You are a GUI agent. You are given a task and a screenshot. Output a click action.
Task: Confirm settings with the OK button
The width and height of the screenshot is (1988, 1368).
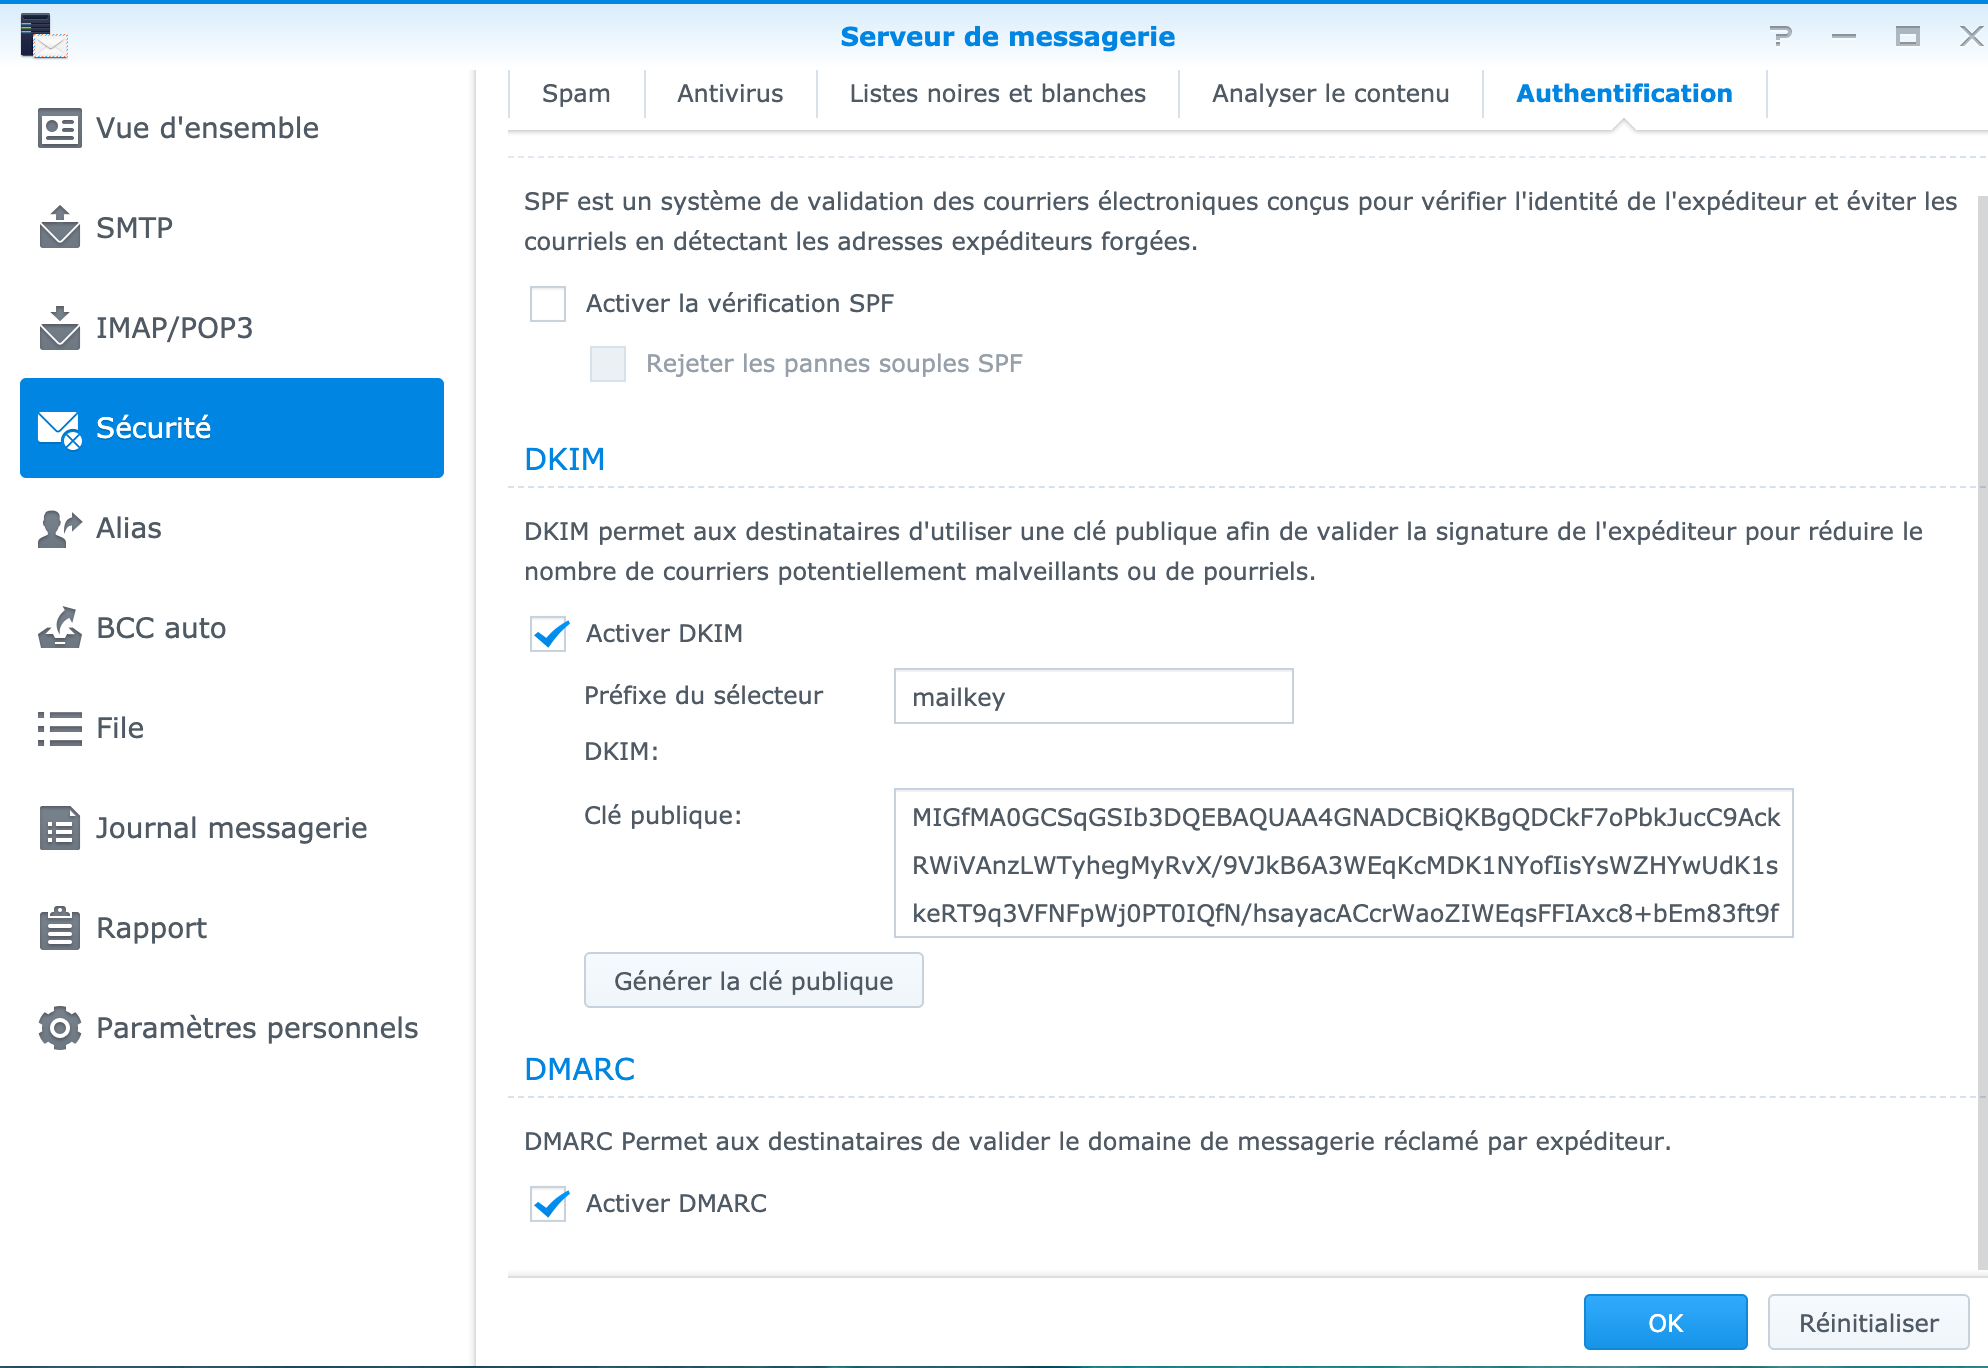pyautogui.click(x=1665, y=1322)
